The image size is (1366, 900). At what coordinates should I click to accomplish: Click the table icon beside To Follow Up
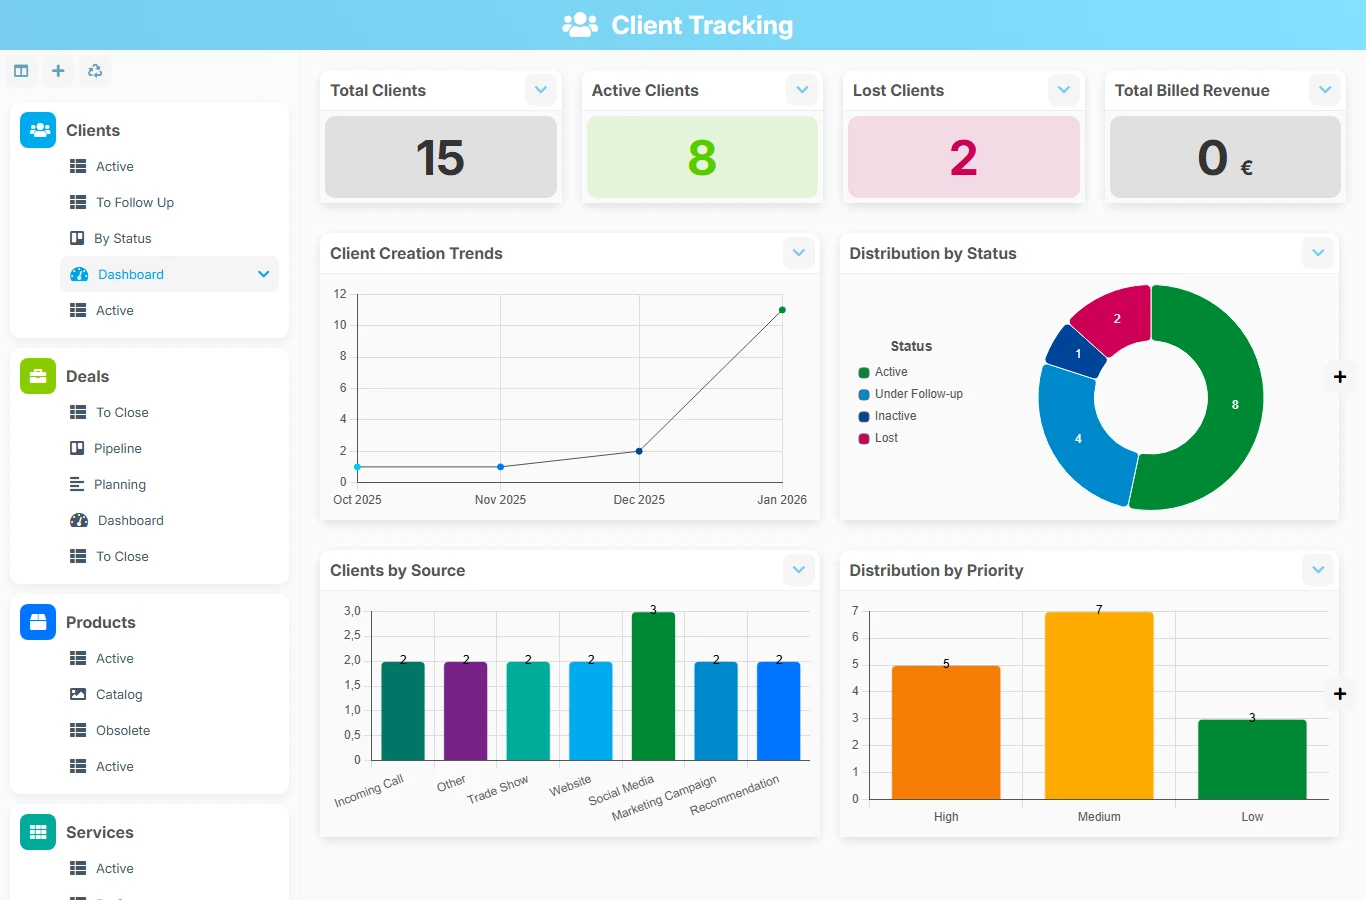click(78, 202)
